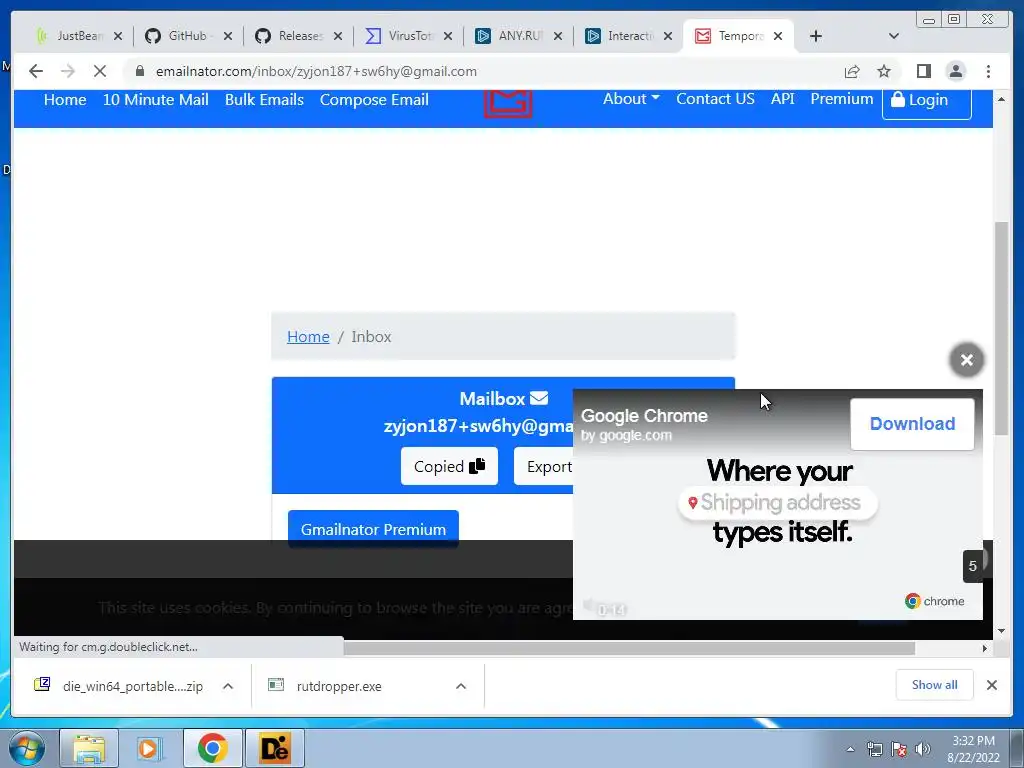This screenshot has height=768, width=1024.
Task: Click the Export button
Action: tap(543, 466)
